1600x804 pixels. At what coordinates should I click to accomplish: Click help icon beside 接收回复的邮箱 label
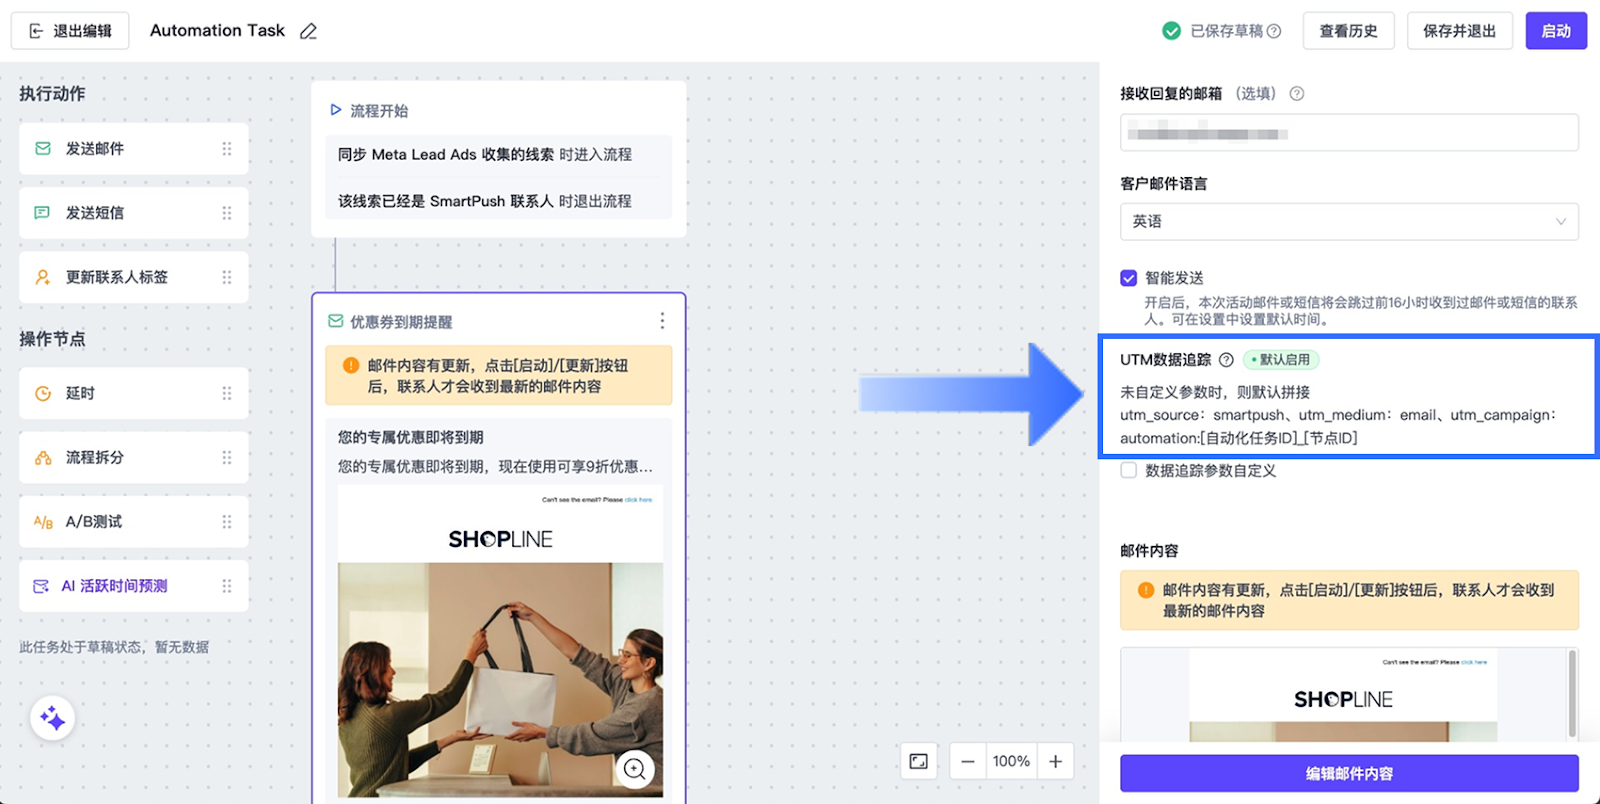pyautogui.click(x=1296, y=94)
